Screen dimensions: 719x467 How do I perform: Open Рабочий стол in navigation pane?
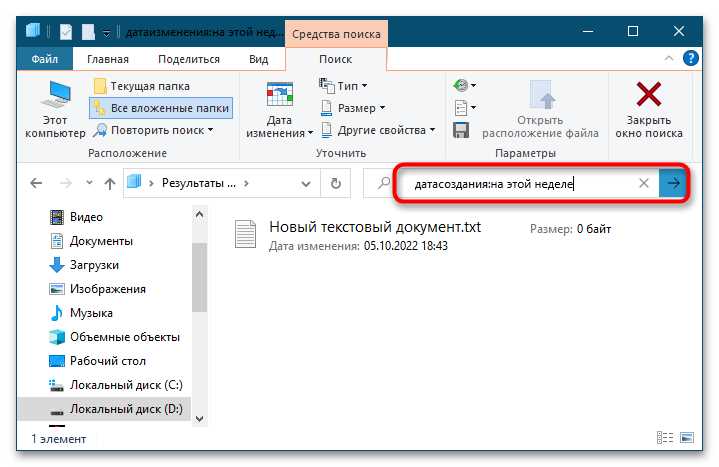97,361
